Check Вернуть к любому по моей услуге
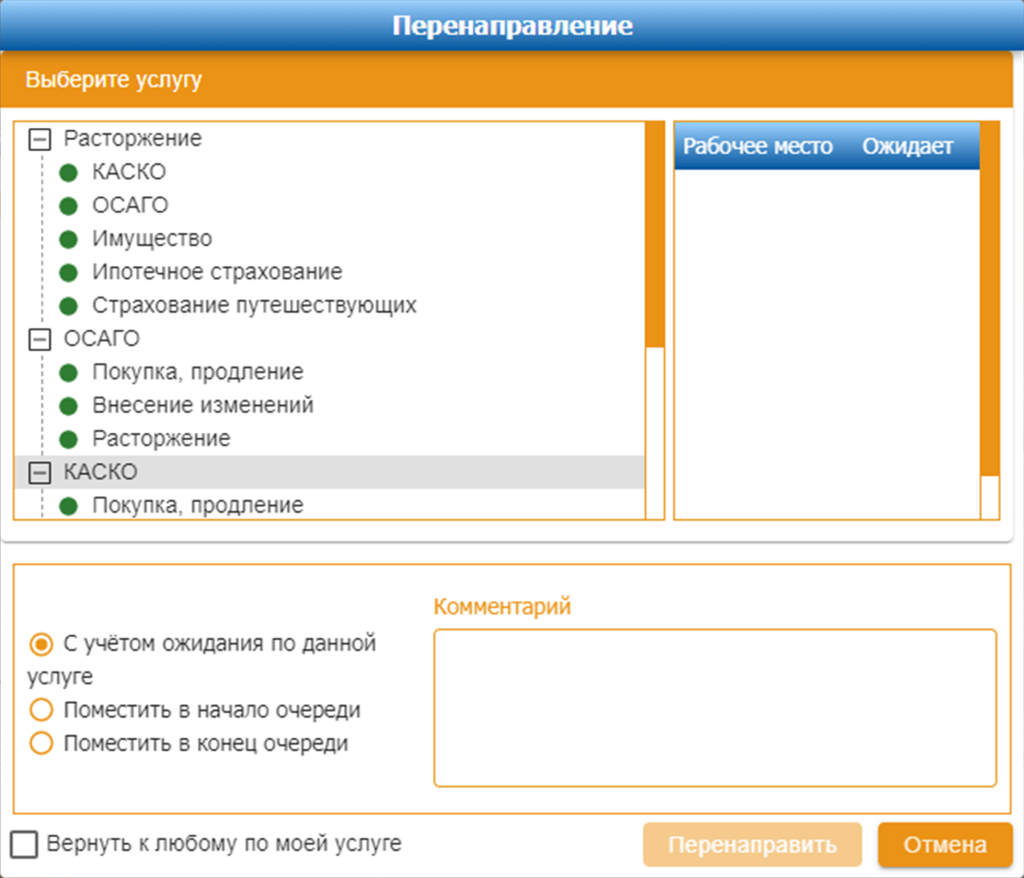Viewport: 1024px width, 878px height. click(24, 844)
